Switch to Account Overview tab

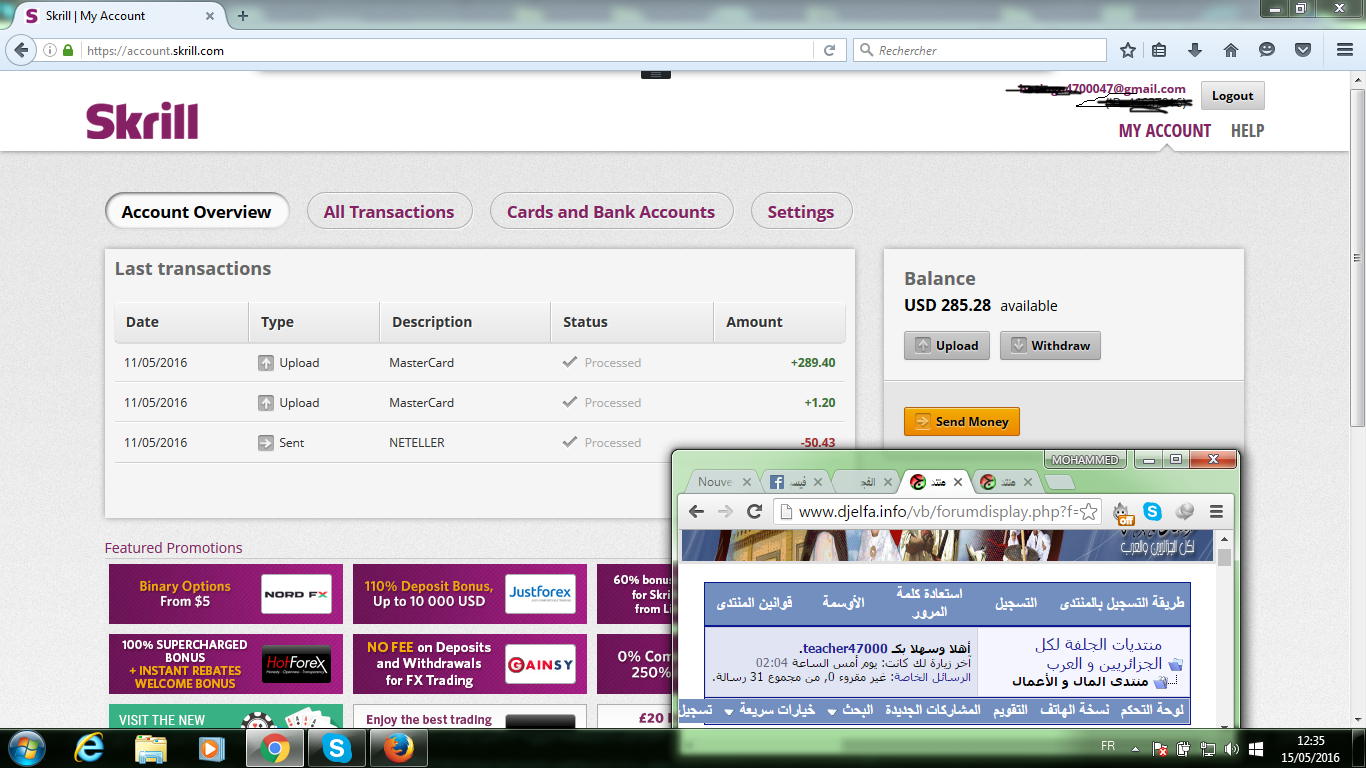(197, 211)
